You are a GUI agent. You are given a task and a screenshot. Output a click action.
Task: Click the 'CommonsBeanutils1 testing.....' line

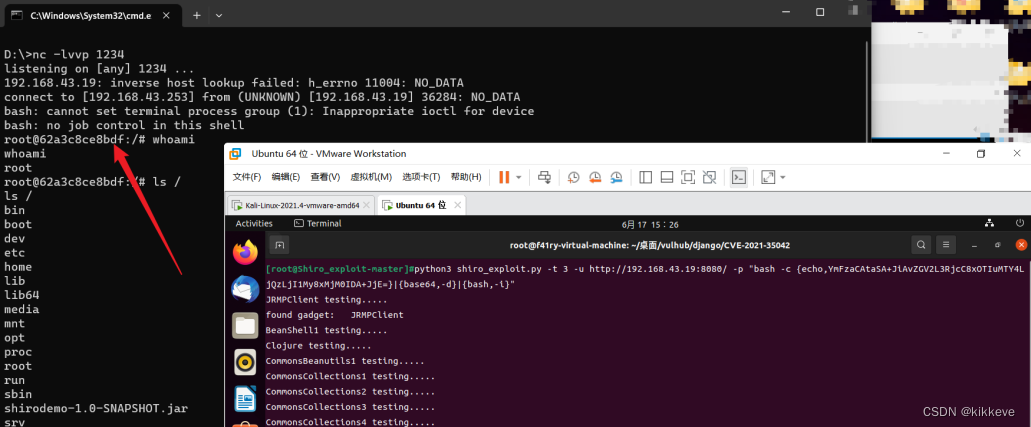[x=345, y=361]
